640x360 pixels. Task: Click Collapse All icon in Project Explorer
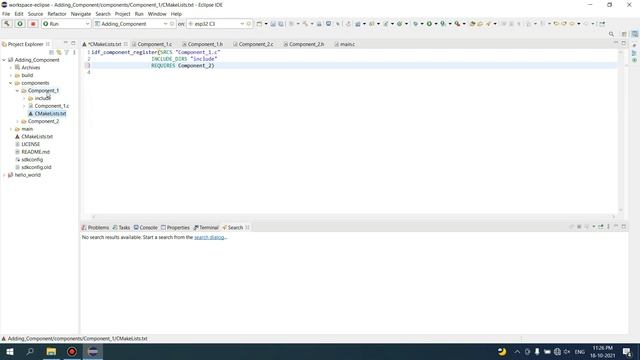[51, 52]
